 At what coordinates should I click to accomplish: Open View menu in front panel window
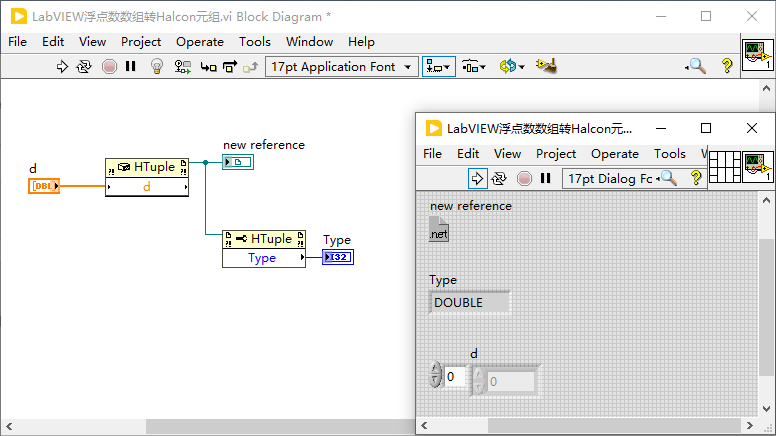tap(508, 154)
